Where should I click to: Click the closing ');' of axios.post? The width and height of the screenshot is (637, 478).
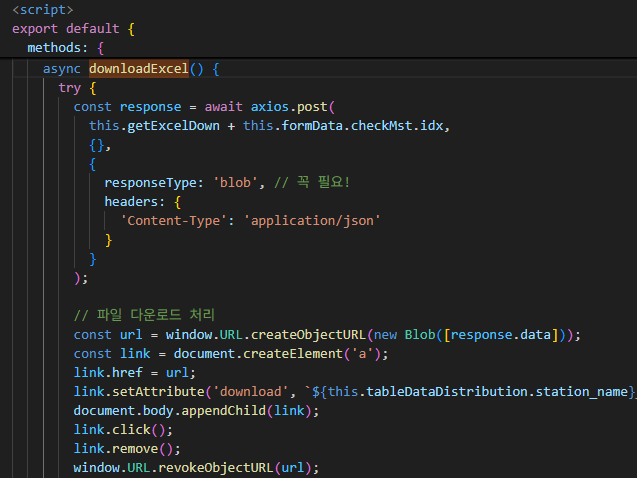[x=81, y=278]
